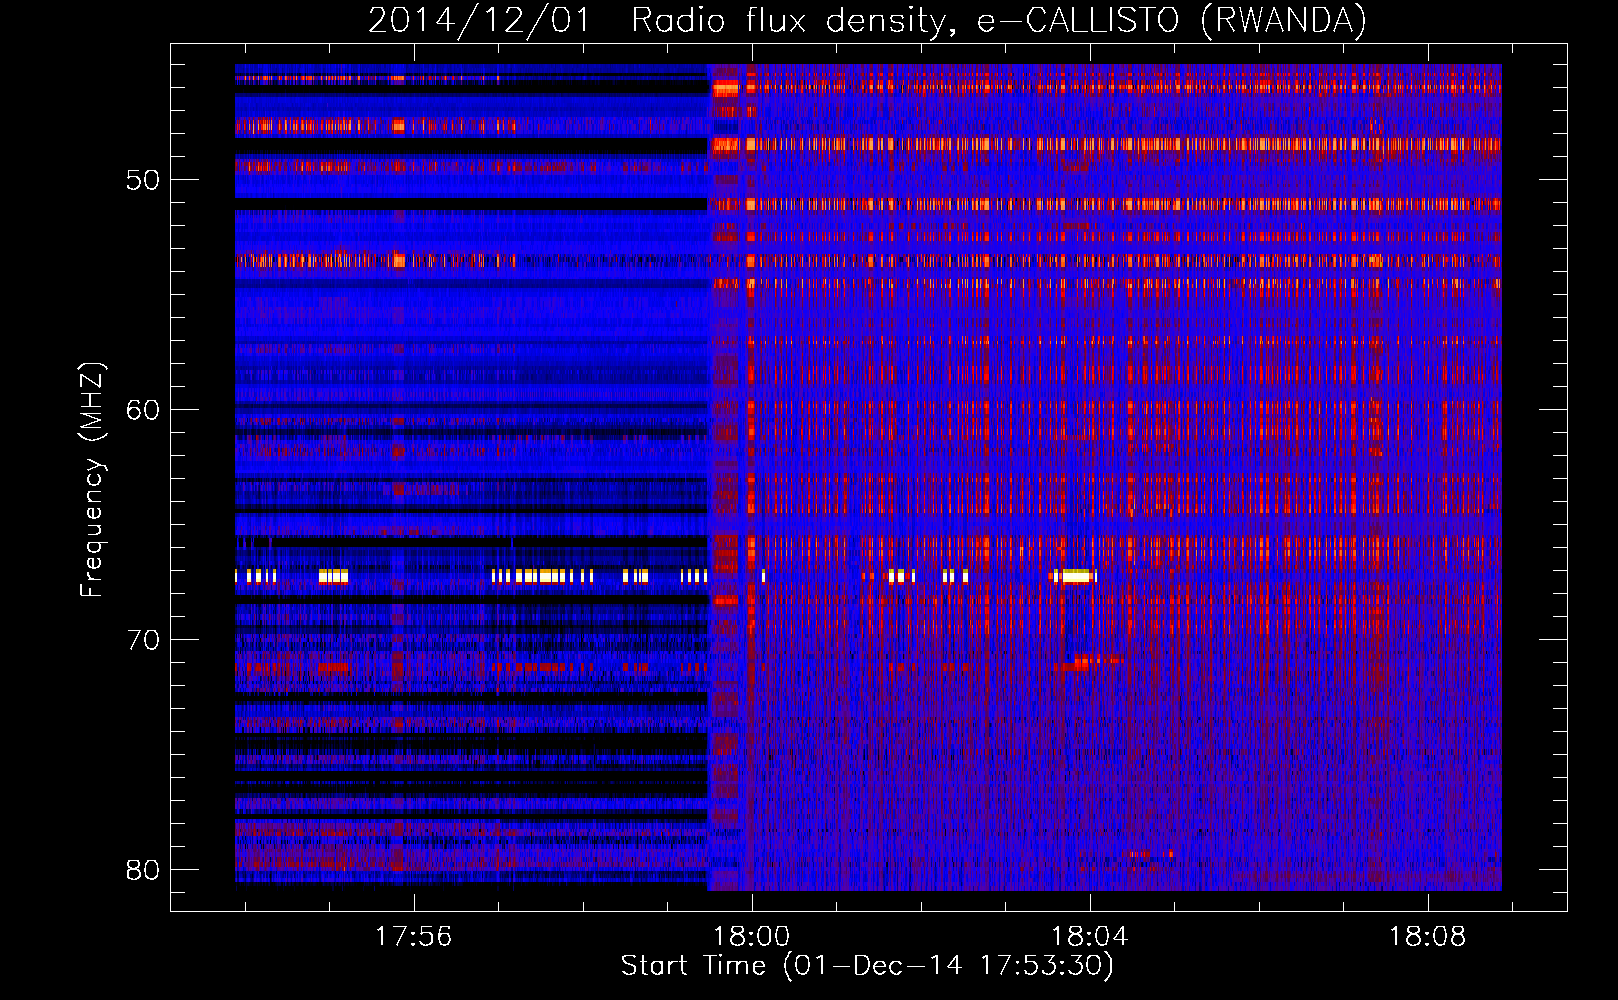
Task: Click the bright white burst near 18:04 at 67 MHz
Action: tap(1074, 576)
